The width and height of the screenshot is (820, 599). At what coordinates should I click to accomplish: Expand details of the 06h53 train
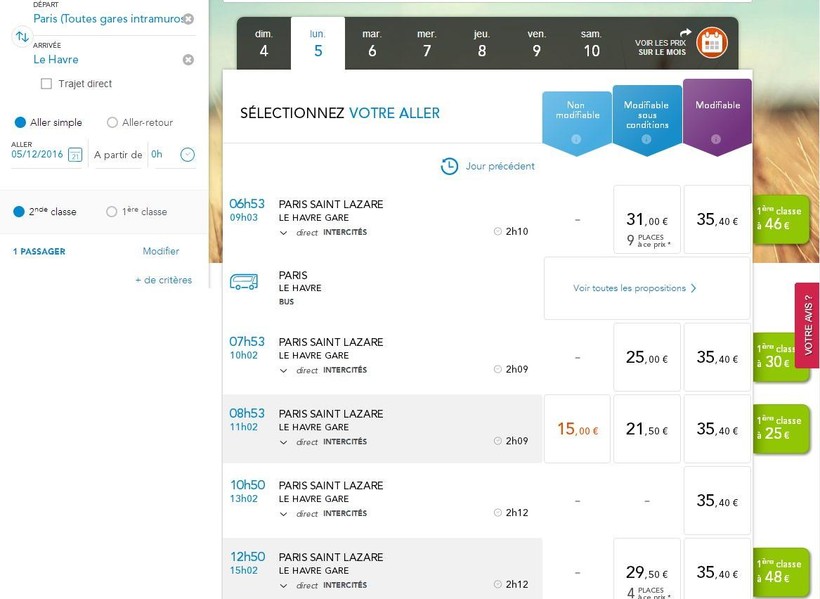pyautogui.click(x=284, y=232)
